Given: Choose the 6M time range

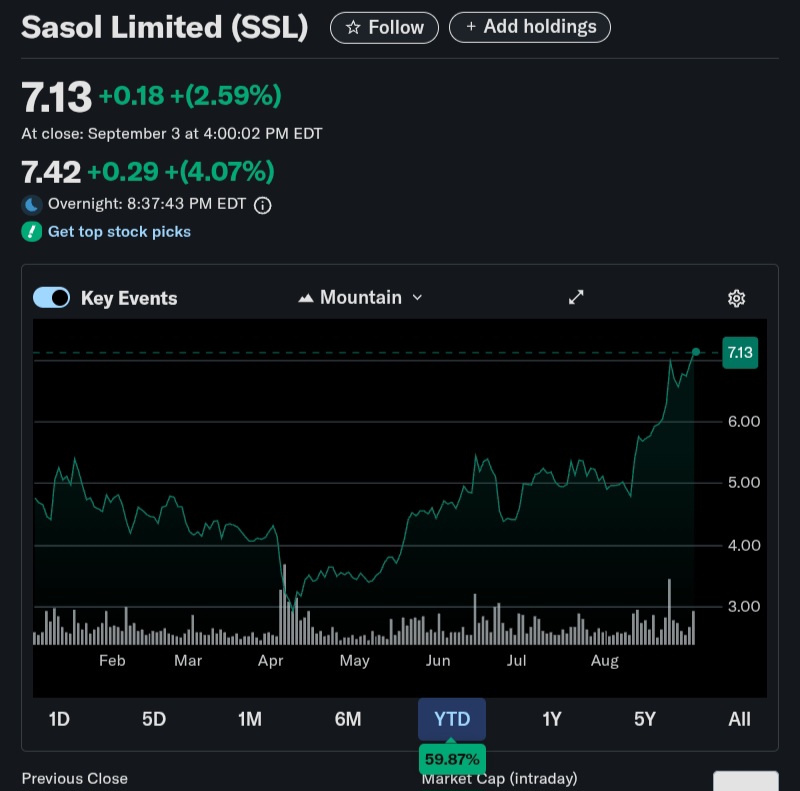Looking at the screenshot, I should click(348, 719).
